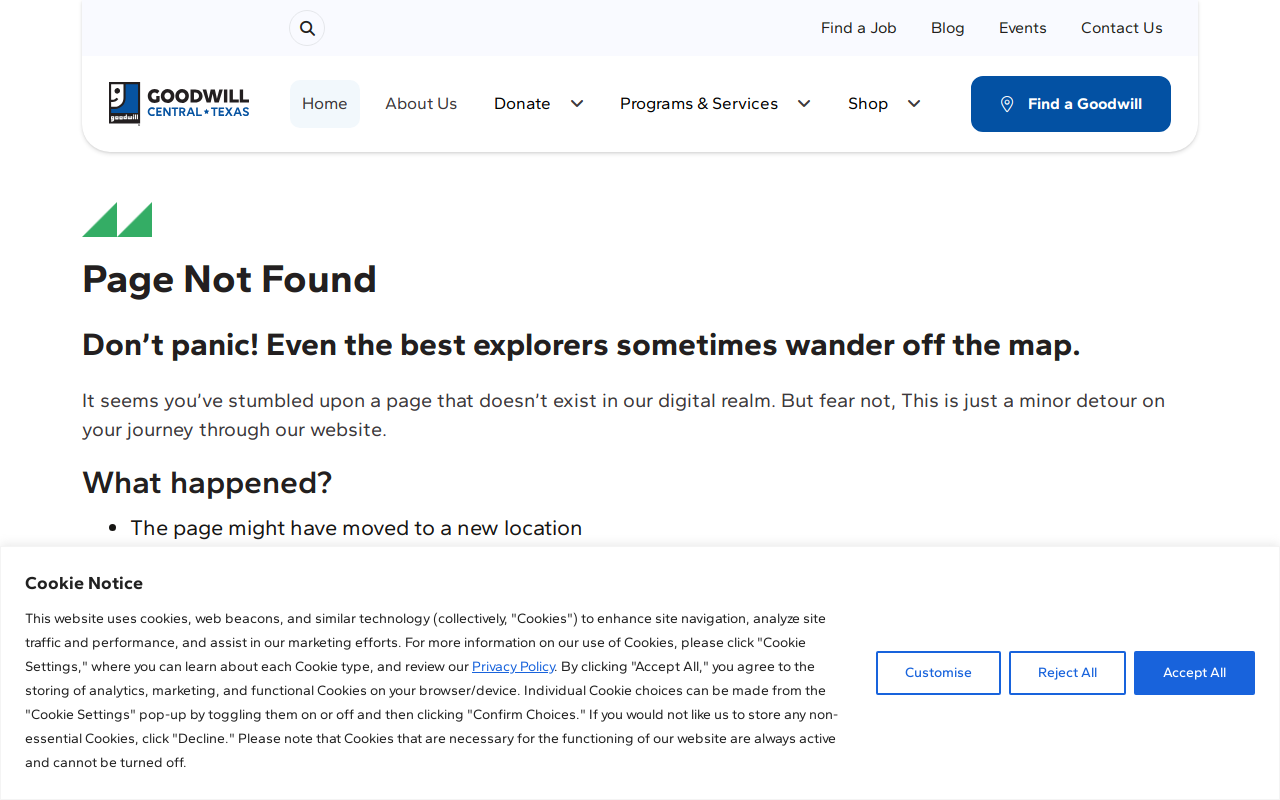Select Programs & Services in navigation
This screenshot has width=1280, height=800.
click(699, 104)
